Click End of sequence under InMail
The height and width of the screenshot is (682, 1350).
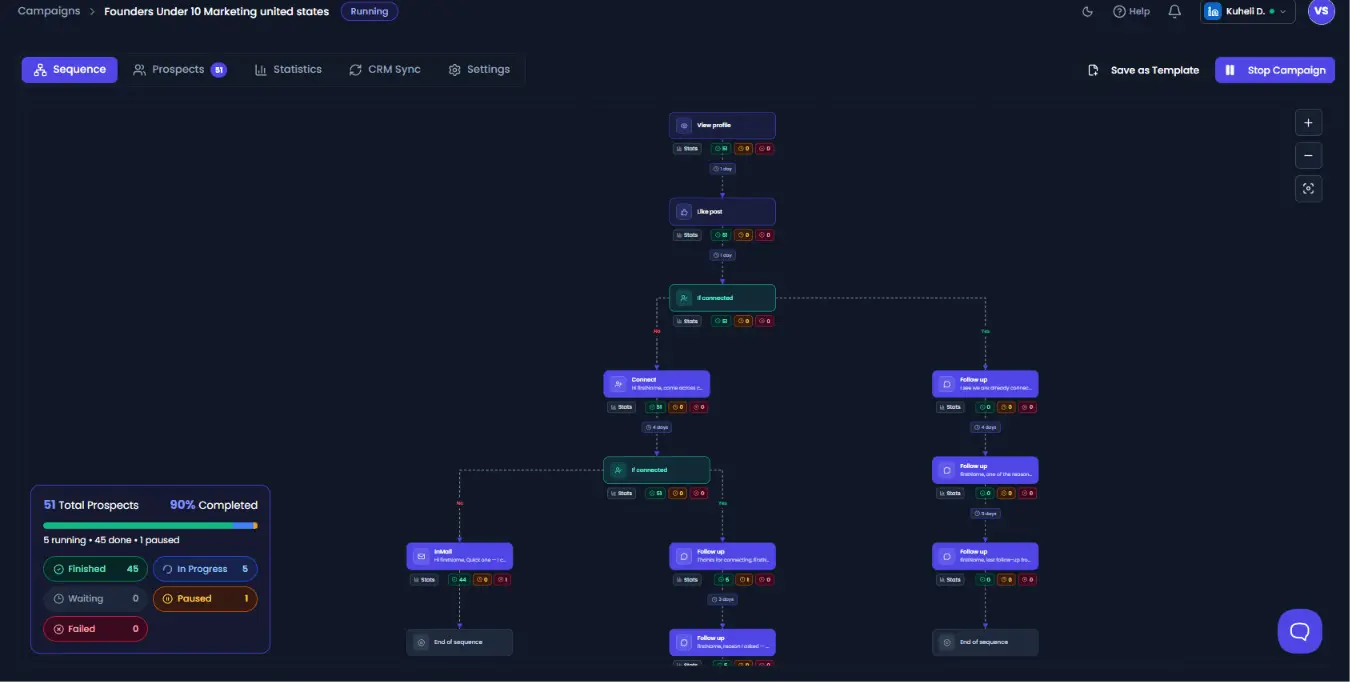click(459, 642)
